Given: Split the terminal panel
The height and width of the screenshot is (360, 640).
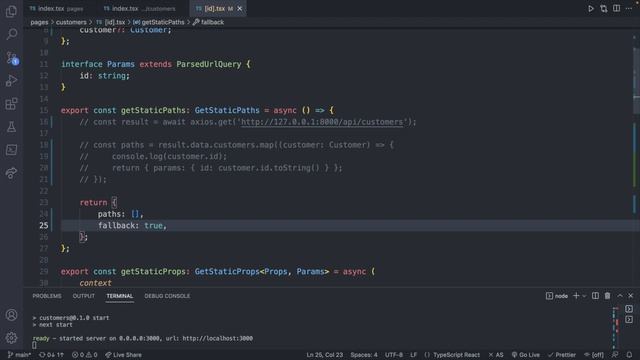Looking at the screenshot, I should 596,296.
